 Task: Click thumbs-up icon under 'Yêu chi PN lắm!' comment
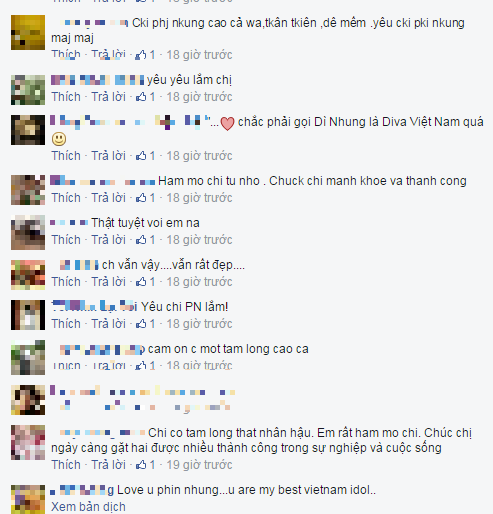coord(141,324)
